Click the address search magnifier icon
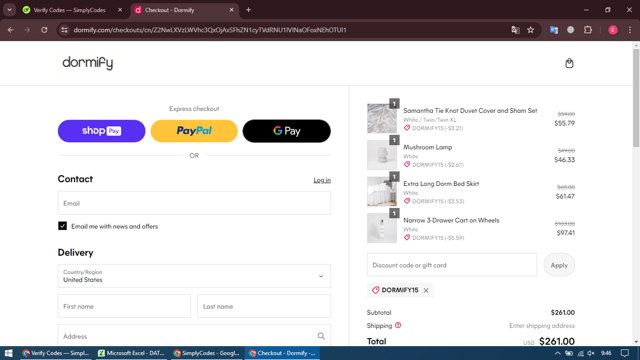The image size is (640, 360). coord(321,336)
